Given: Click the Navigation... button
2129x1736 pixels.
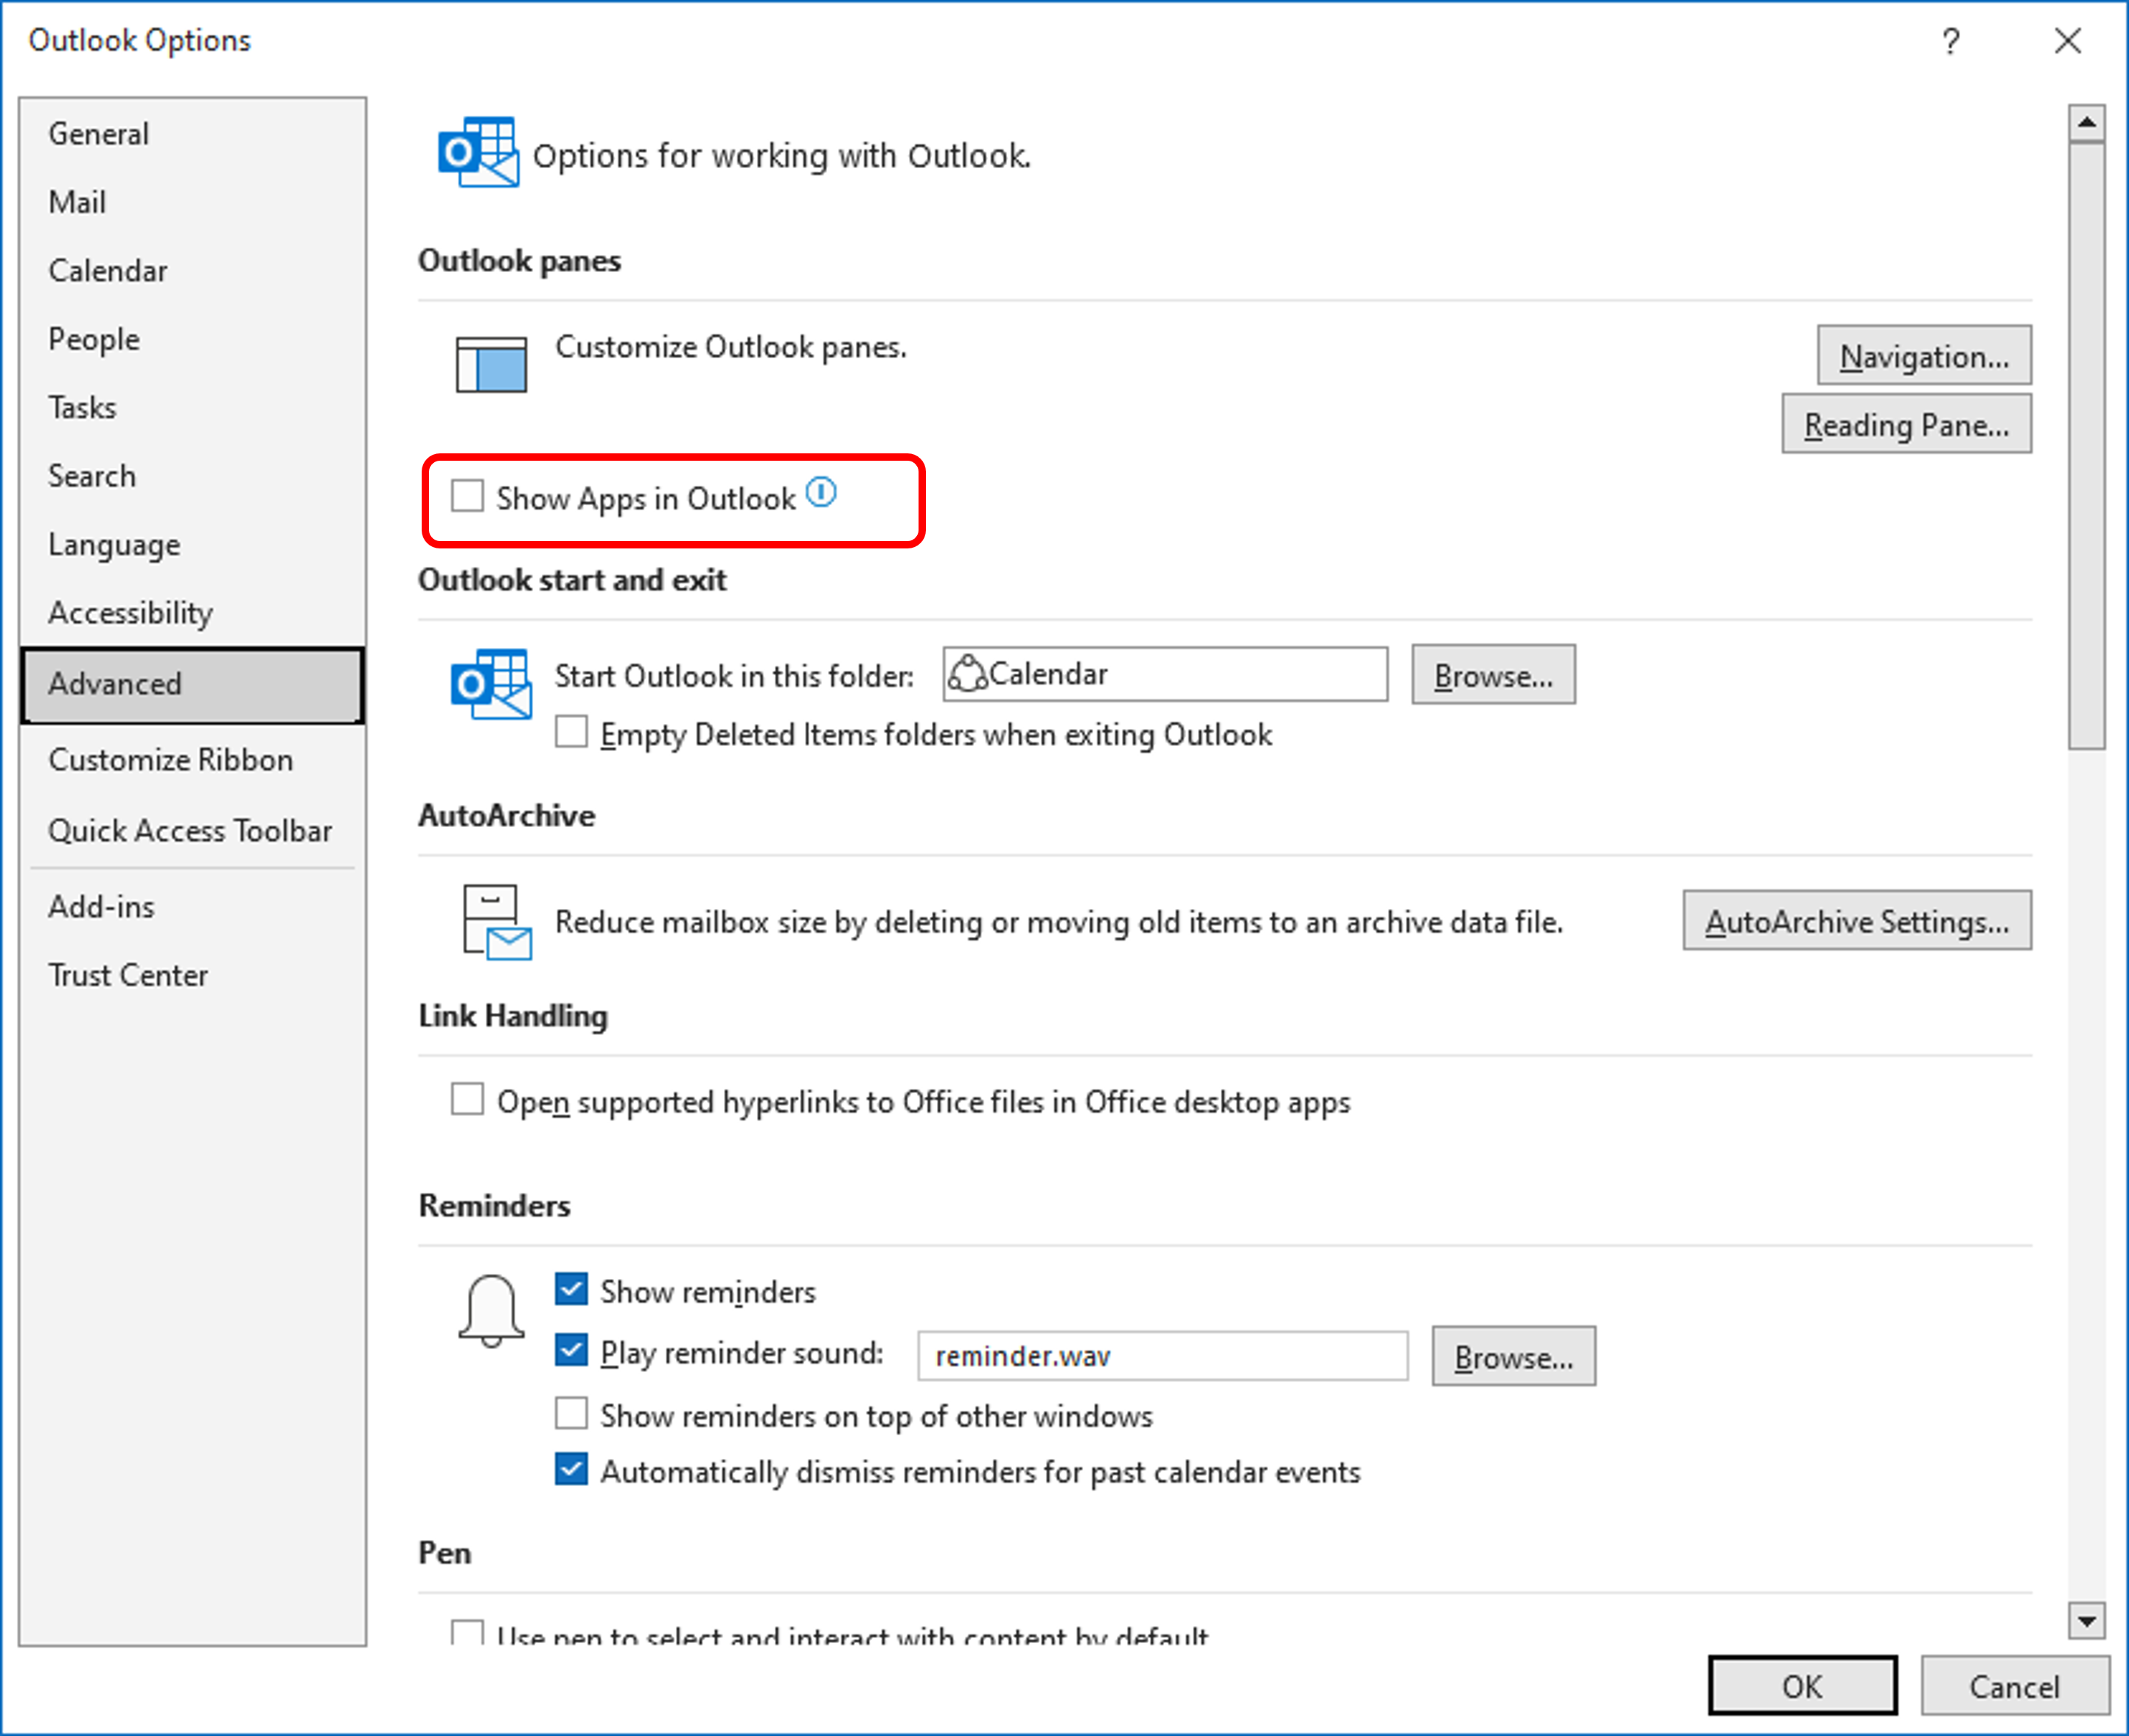Looking at the screenshot, I should click(1924, 355).
